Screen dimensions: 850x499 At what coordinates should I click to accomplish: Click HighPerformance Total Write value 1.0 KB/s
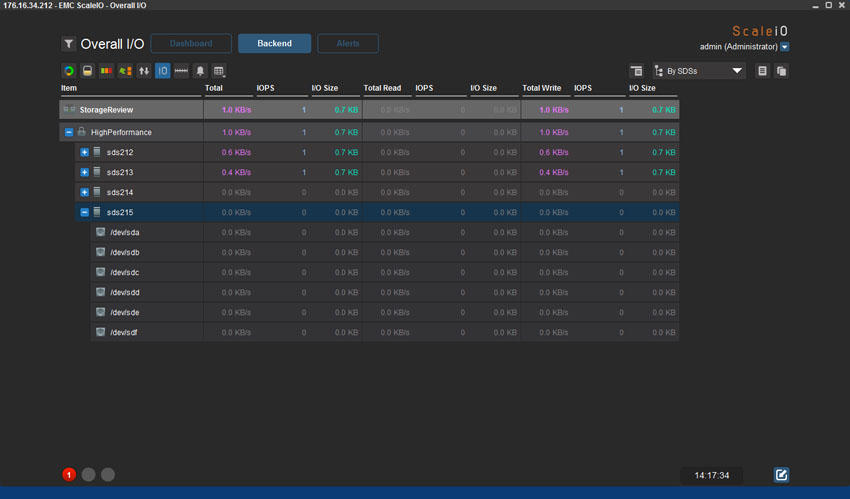coord(553,132)
